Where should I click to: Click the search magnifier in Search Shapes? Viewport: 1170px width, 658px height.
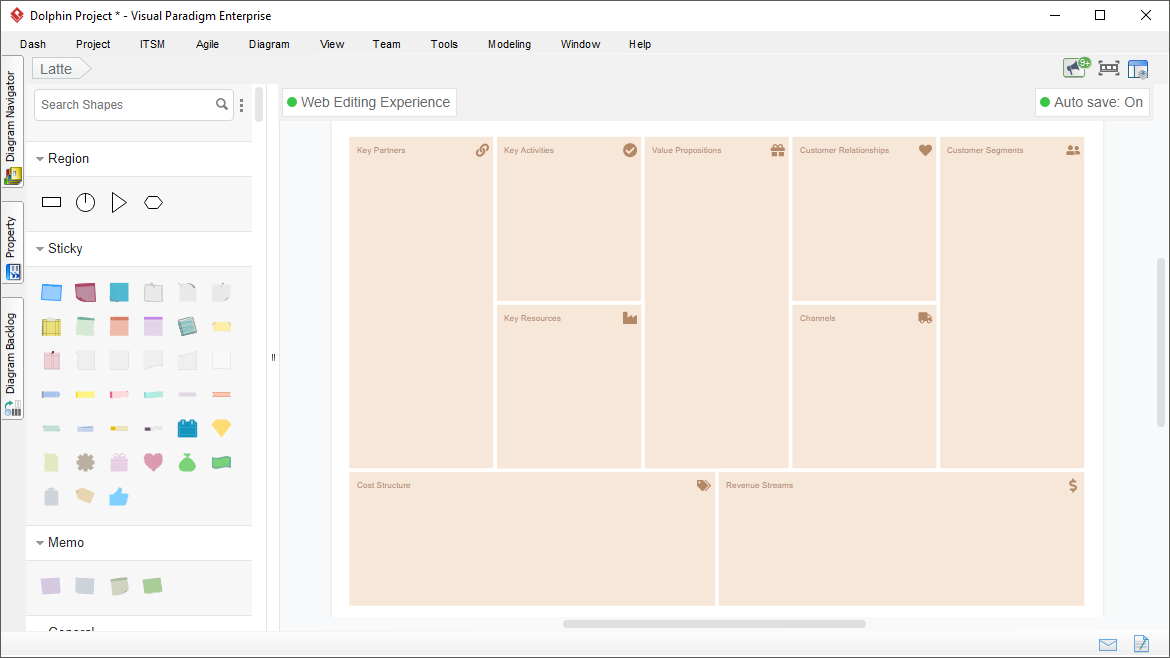pyautogui.click(x=222, y=104)
